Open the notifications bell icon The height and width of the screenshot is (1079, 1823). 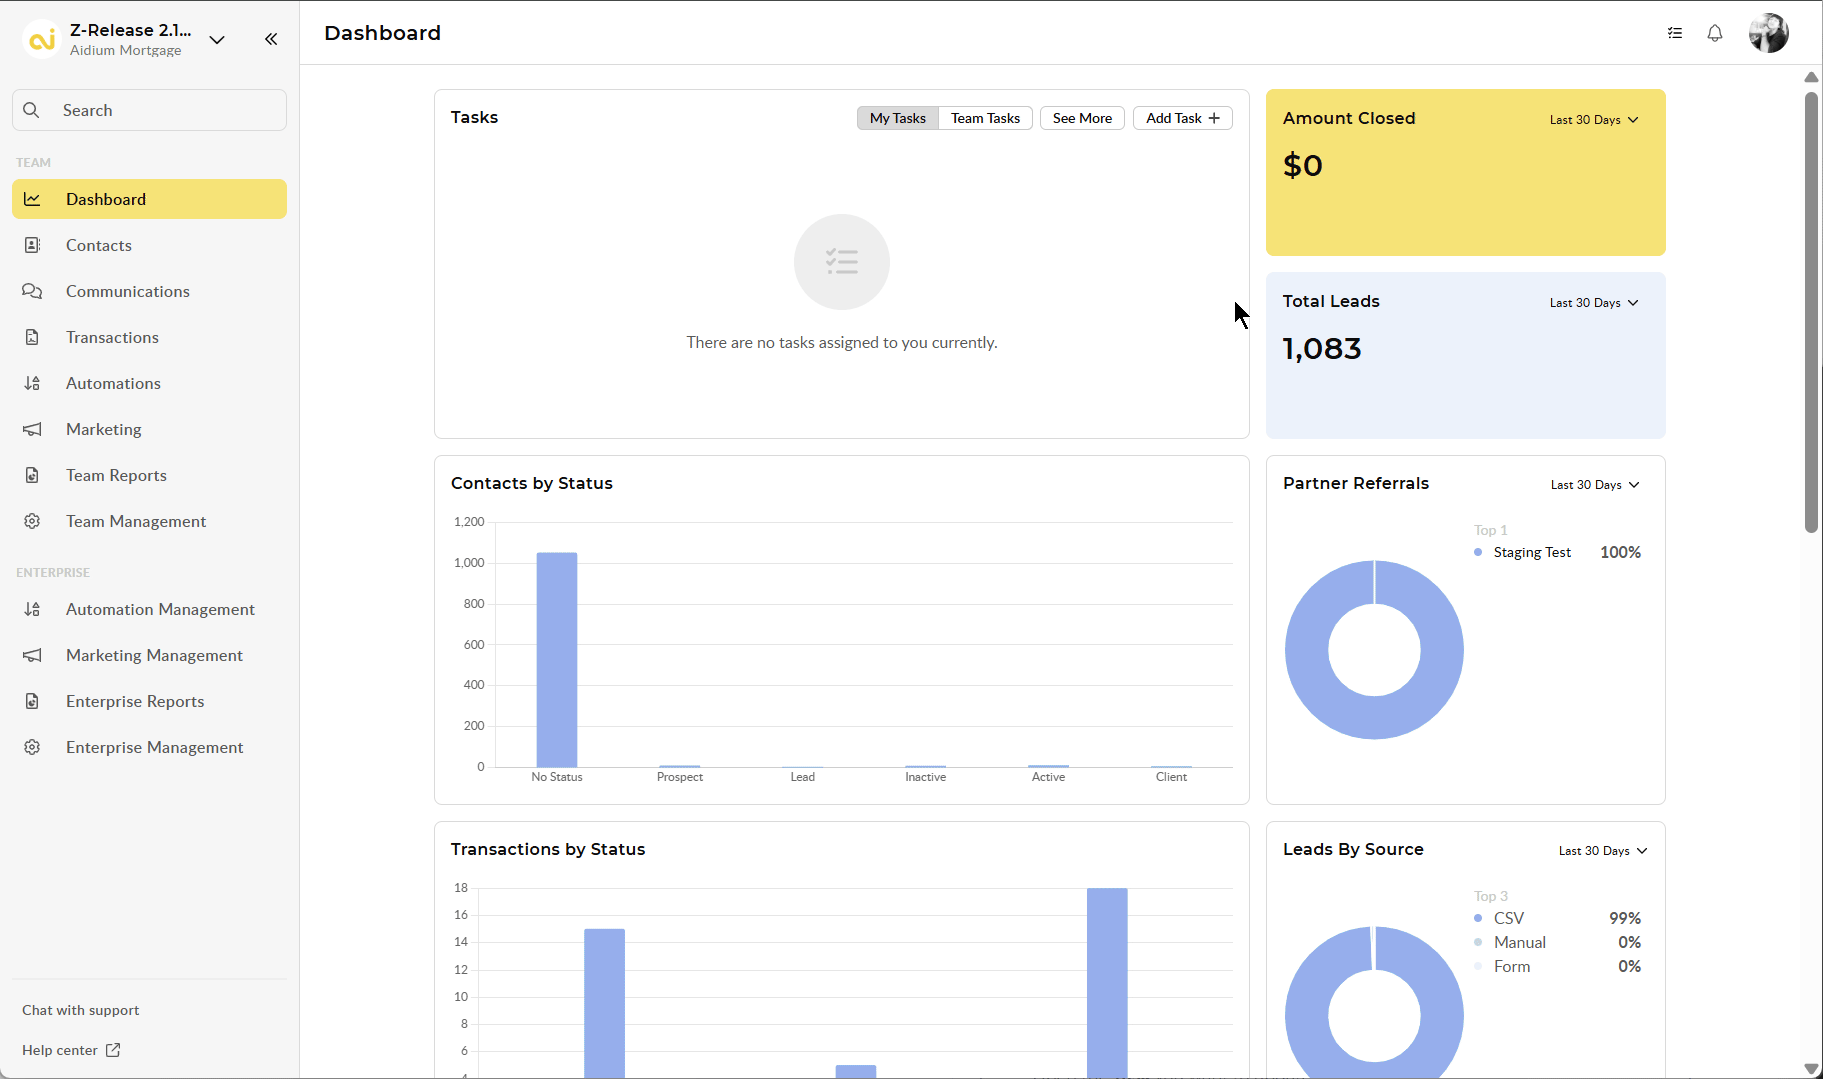click(1715, 33)
